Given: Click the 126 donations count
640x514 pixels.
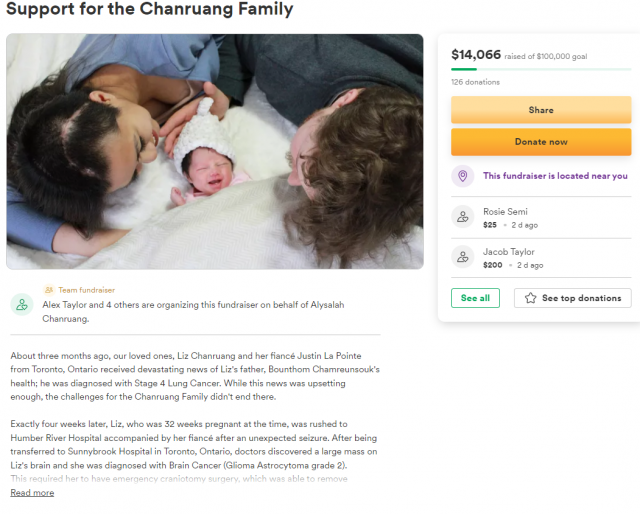Looking at the screenshot, I should [476, 82].
